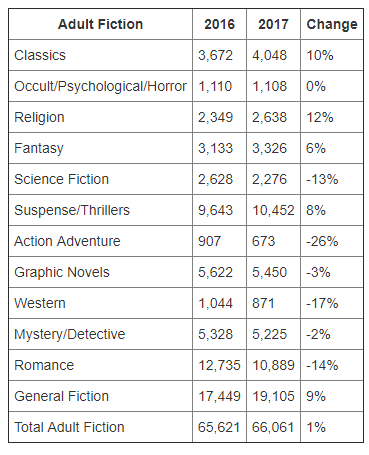Image resolution: width=369 pixels, height=455 pixels.
Task: Select the Classics row label
Action: coord(40,55)
